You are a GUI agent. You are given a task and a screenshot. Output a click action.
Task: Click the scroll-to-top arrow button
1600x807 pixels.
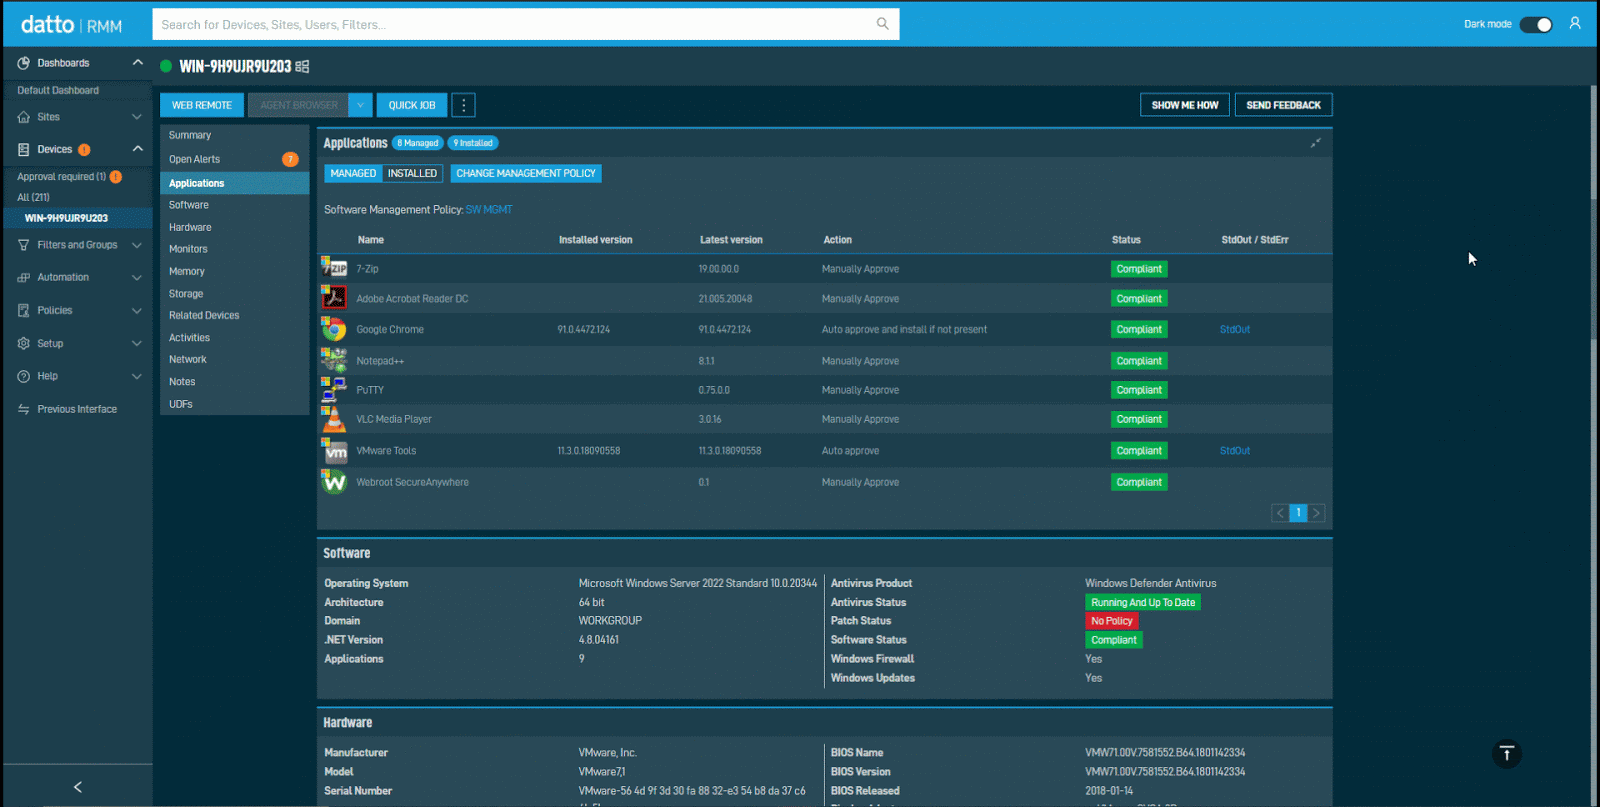1507,754
